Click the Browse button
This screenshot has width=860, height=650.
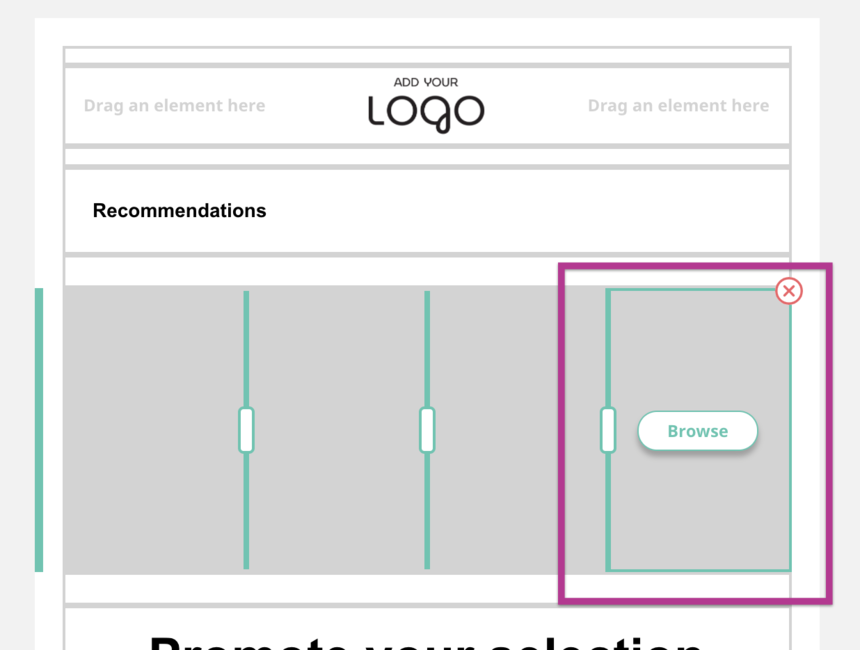click(697, 431)
